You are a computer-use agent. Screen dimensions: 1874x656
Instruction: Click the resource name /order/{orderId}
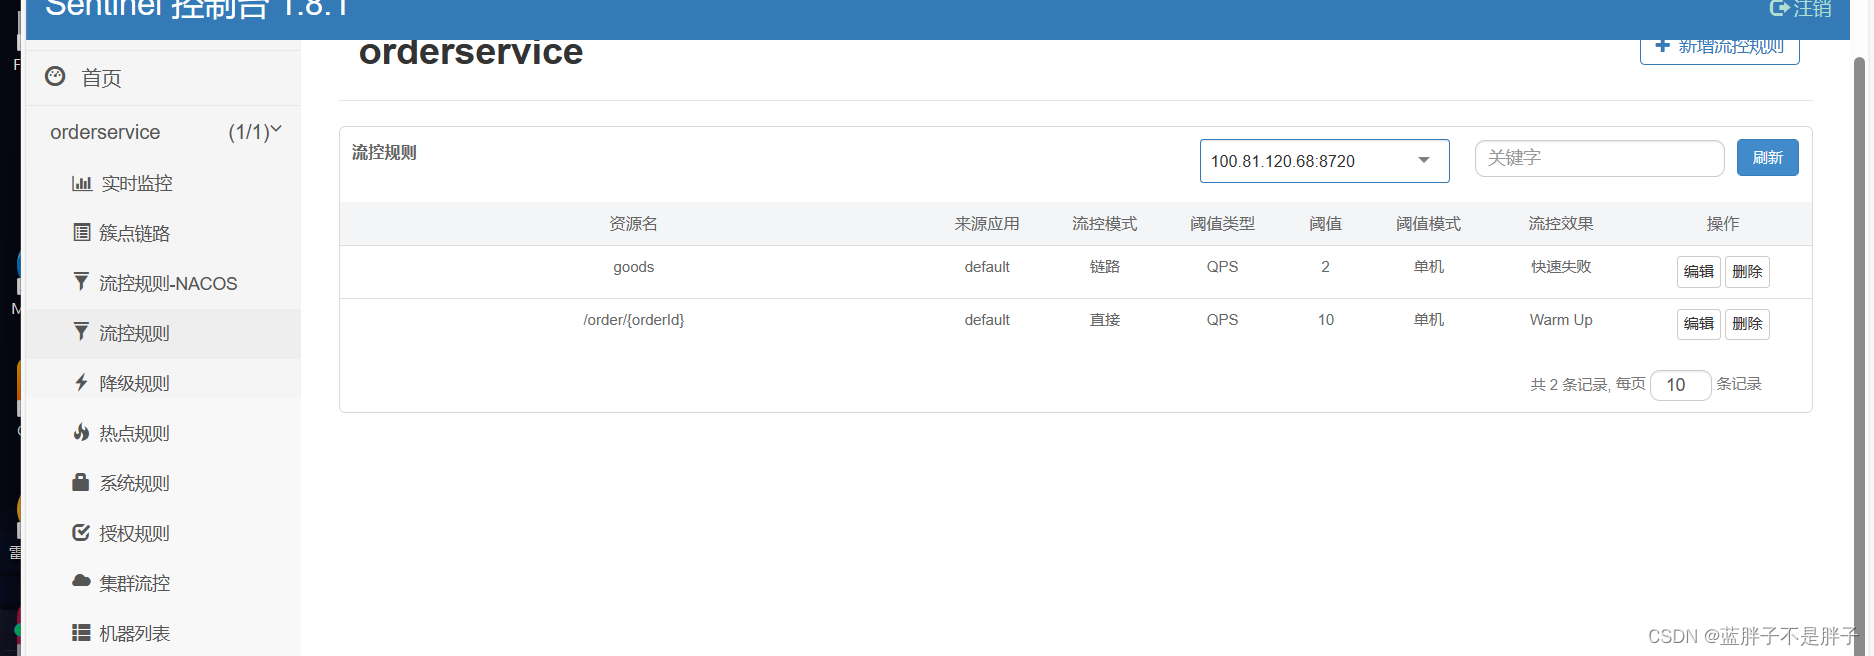633,320
